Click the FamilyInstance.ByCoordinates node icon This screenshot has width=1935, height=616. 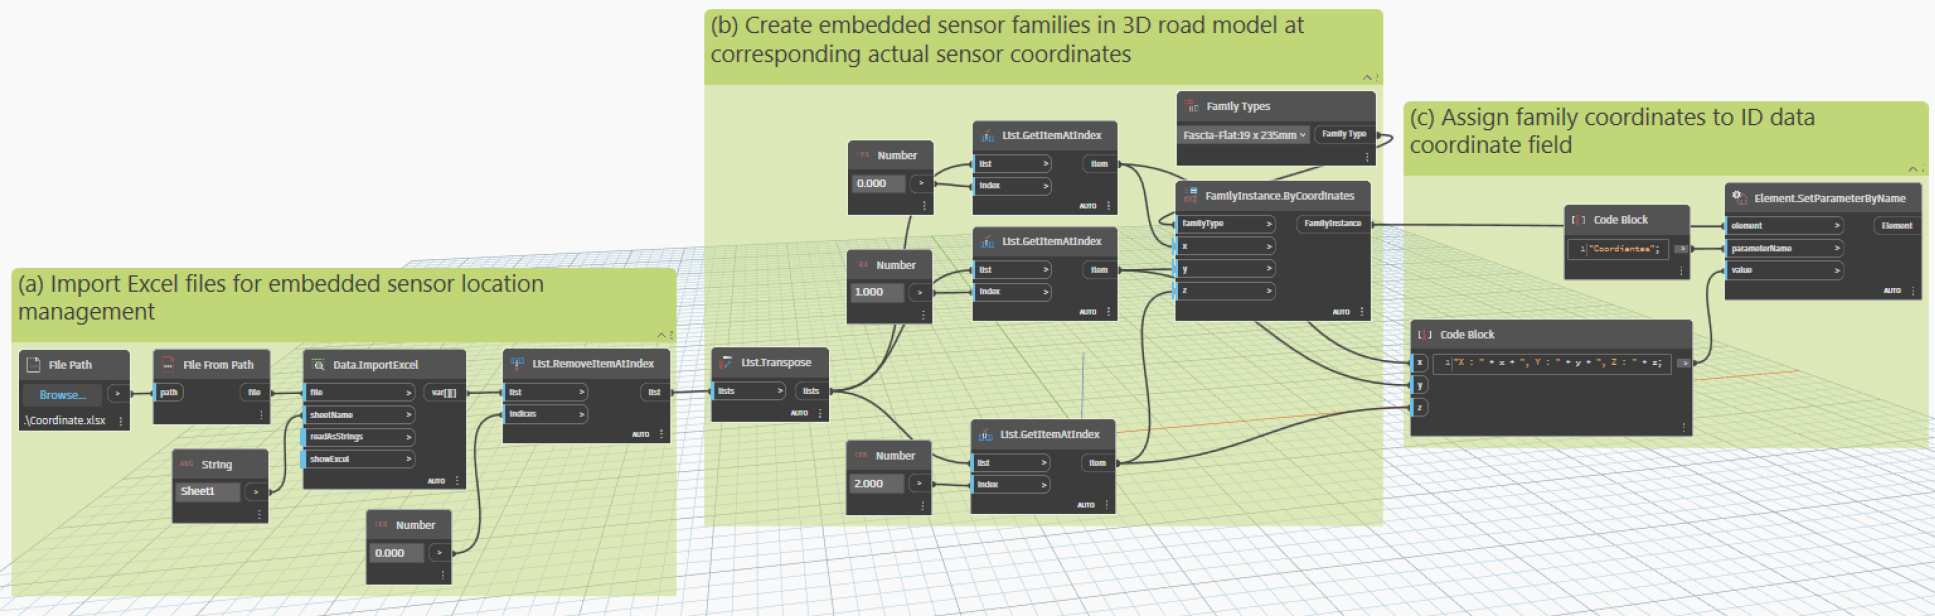pyautogui.click(x=1190, y=196)
